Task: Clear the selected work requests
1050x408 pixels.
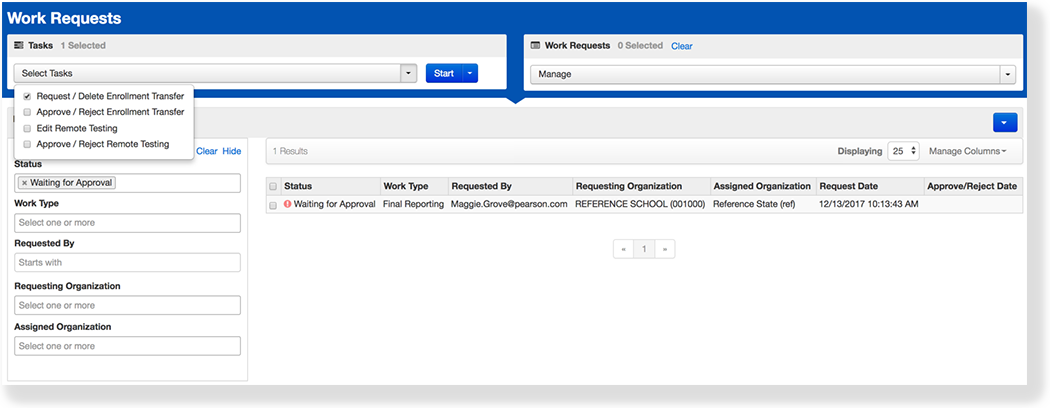Action: click(681, 46)
